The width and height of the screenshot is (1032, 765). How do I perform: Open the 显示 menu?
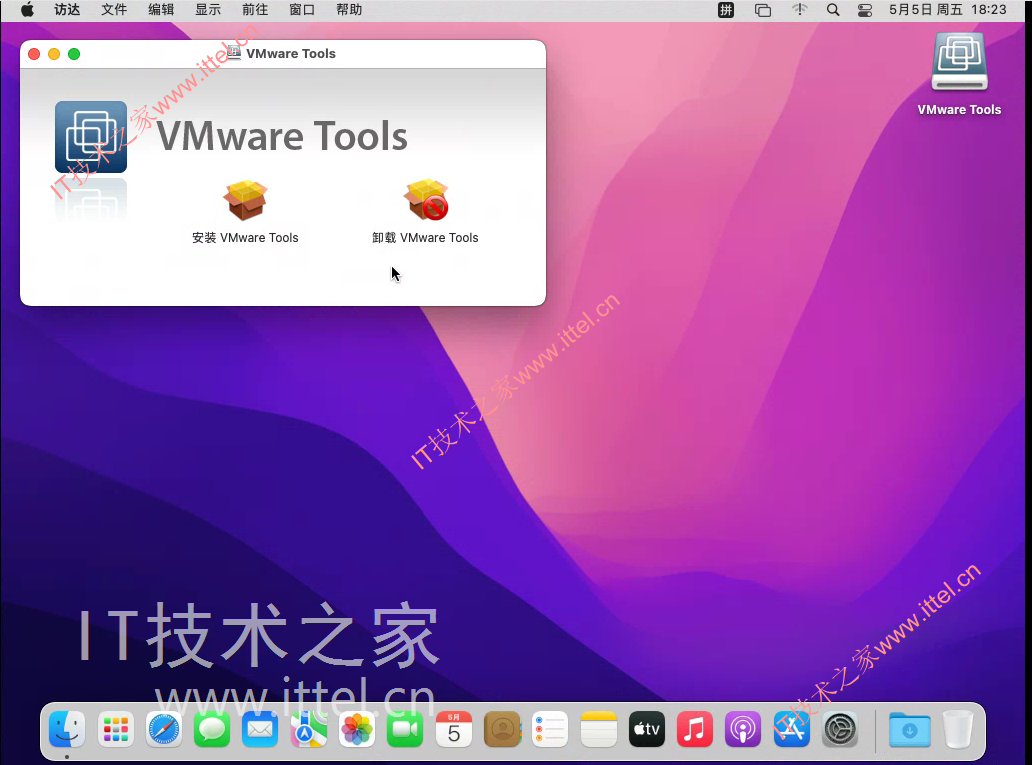208,10
